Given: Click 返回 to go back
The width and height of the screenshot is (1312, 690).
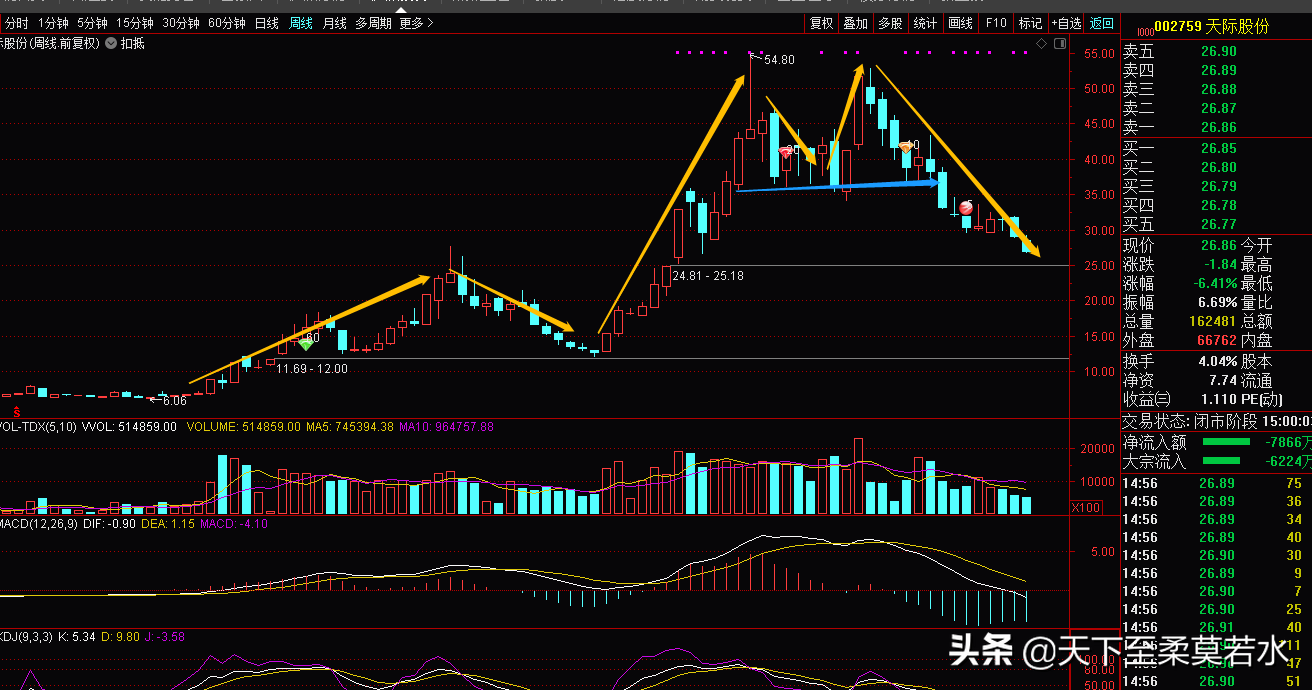Looking at the screenshot, I should (1102, 23).
